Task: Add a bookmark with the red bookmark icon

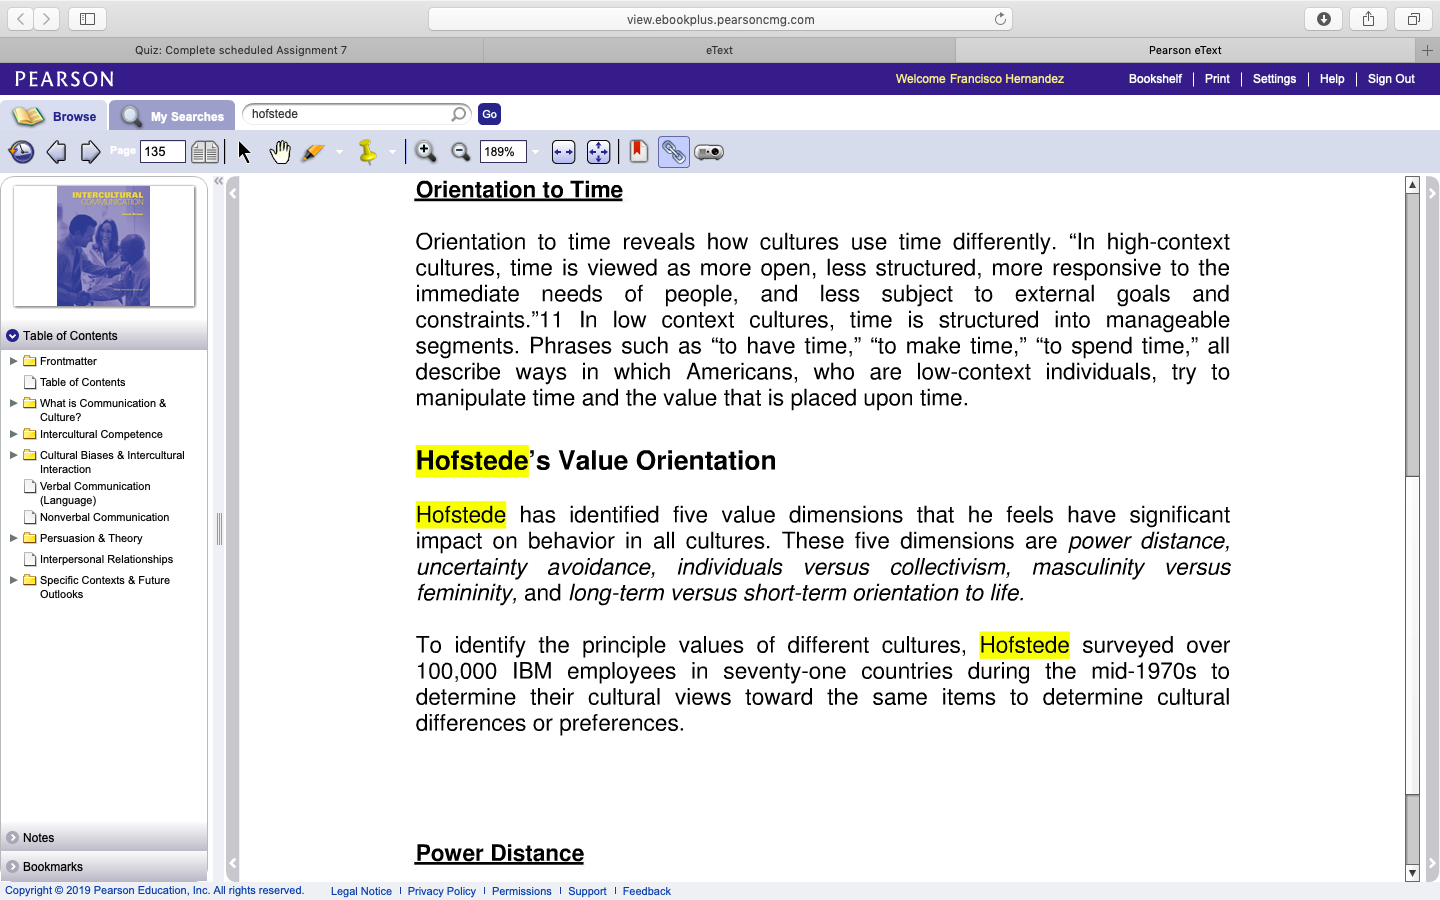Action: (x=638, y=152)
